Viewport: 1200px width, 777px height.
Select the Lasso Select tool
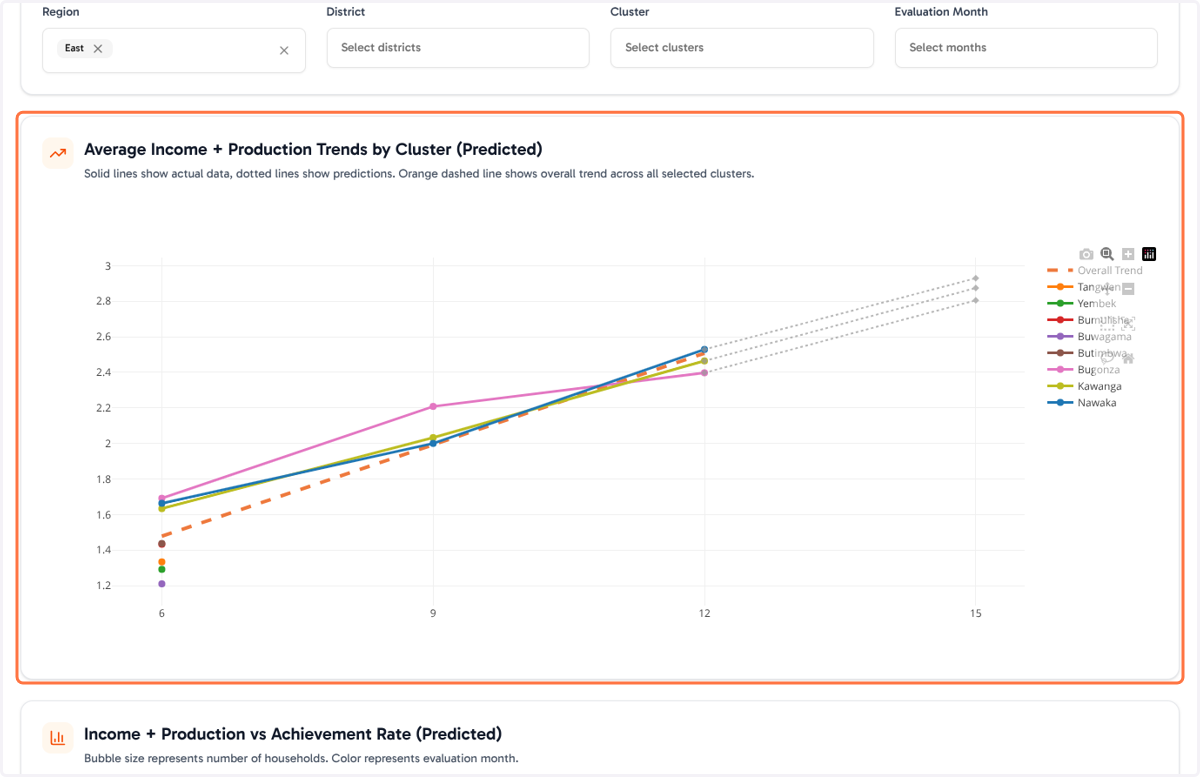click(x=1107, y=358)
